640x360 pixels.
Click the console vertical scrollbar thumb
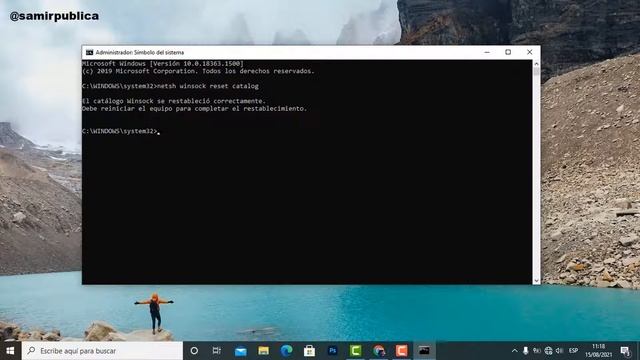(536, 71)
